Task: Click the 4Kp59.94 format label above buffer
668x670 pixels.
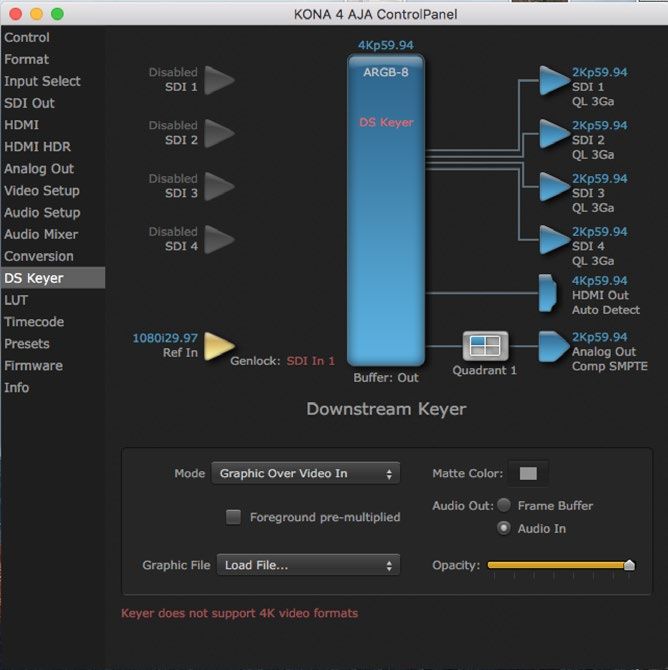Action: coord(386,45)
